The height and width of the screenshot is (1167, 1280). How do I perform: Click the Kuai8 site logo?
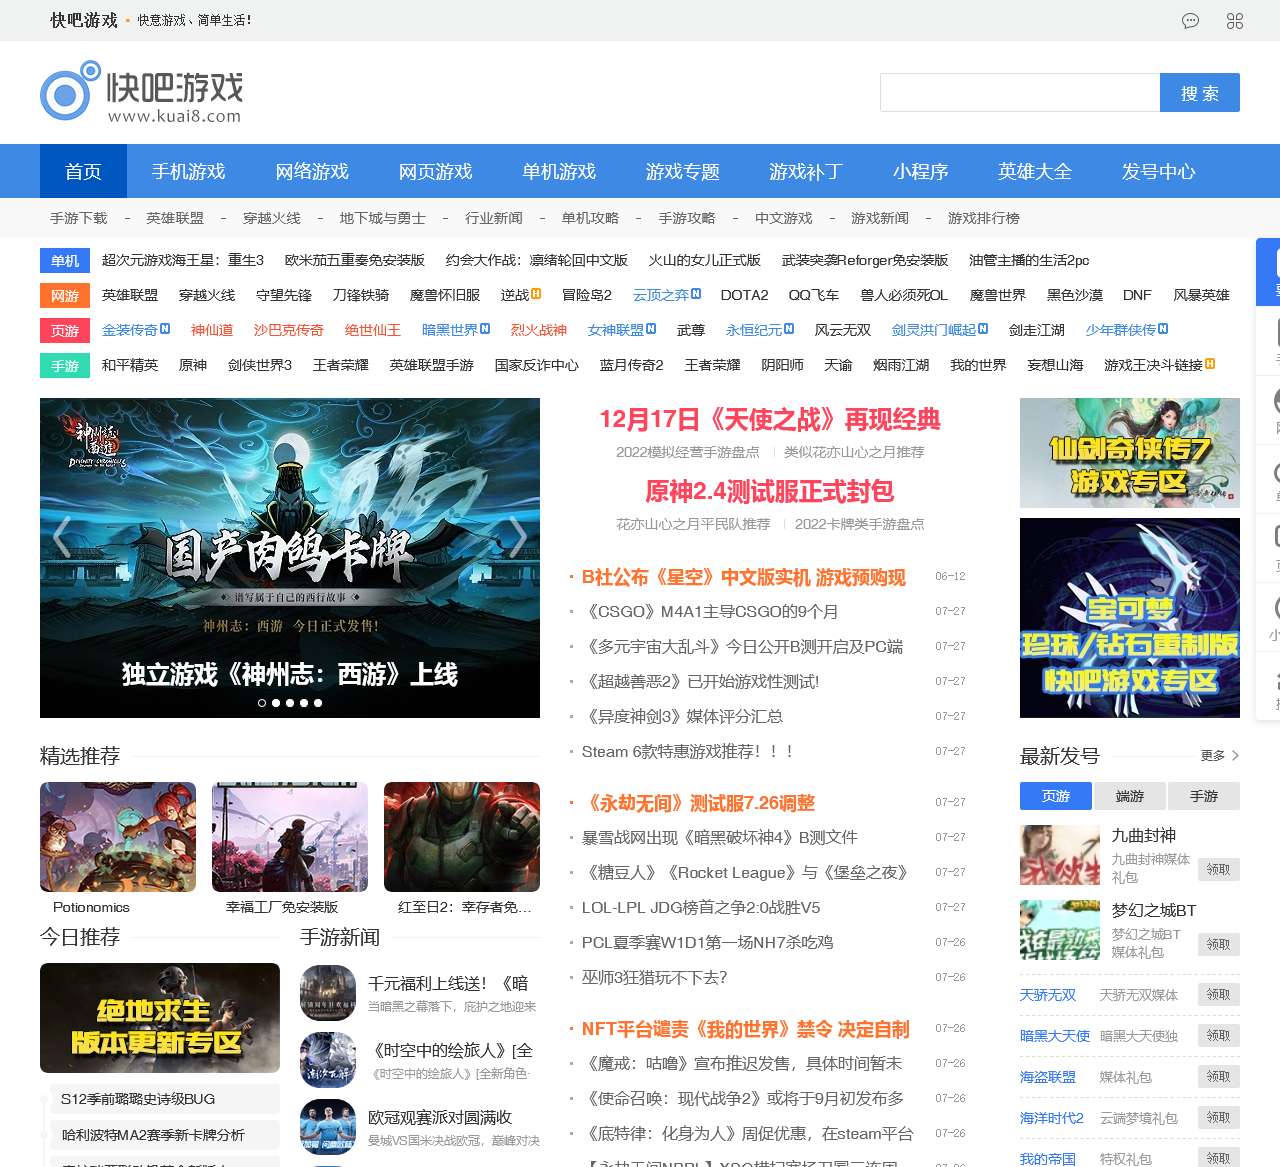[x=141, y=93]
